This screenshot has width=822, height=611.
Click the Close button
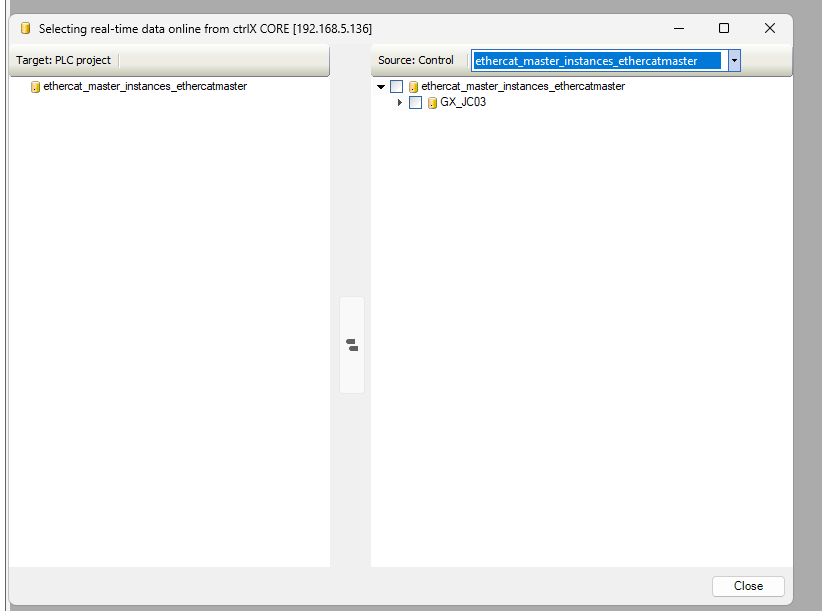tap(748, 586)
